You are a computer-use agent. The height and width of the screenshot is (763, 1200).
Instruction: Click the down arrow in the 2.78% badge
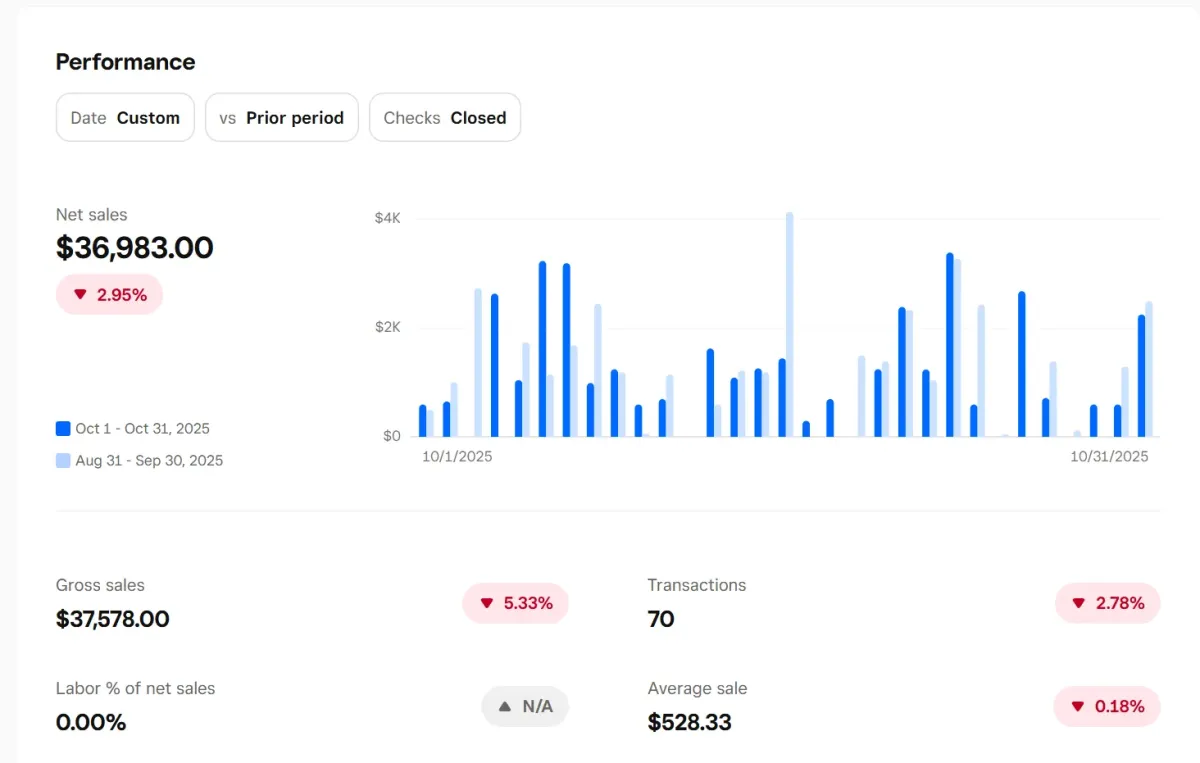tap(1079, 603)
